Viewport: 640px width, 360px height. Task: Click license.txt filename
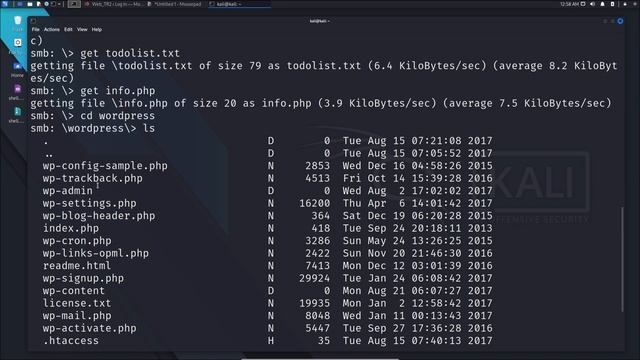[77, 303]
